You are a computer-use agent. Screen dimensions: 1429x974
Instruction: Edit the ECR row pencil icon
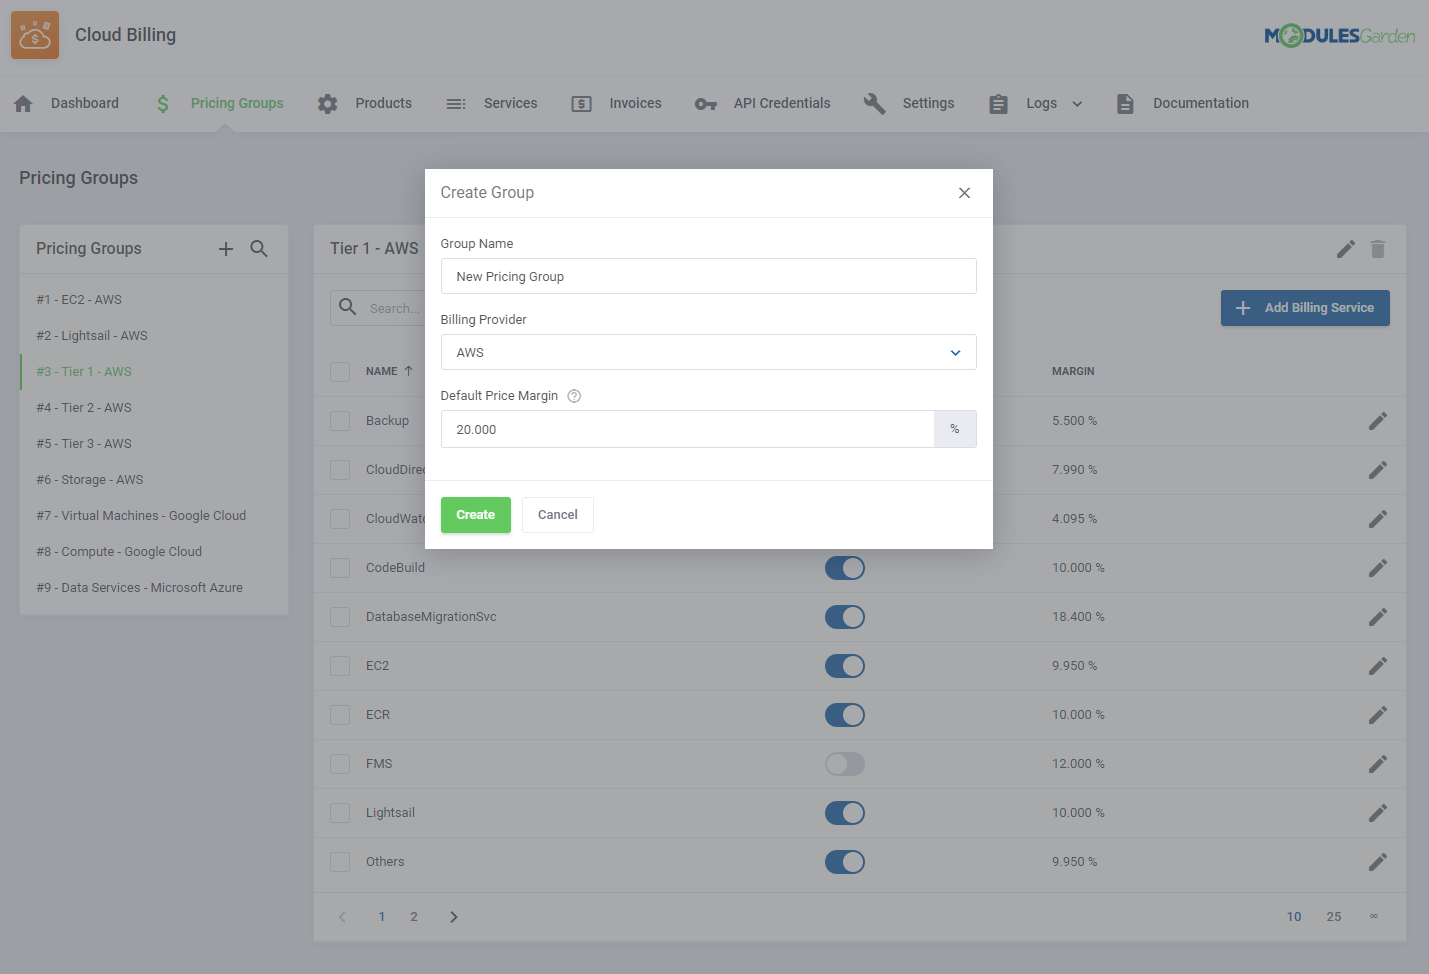1378,715
